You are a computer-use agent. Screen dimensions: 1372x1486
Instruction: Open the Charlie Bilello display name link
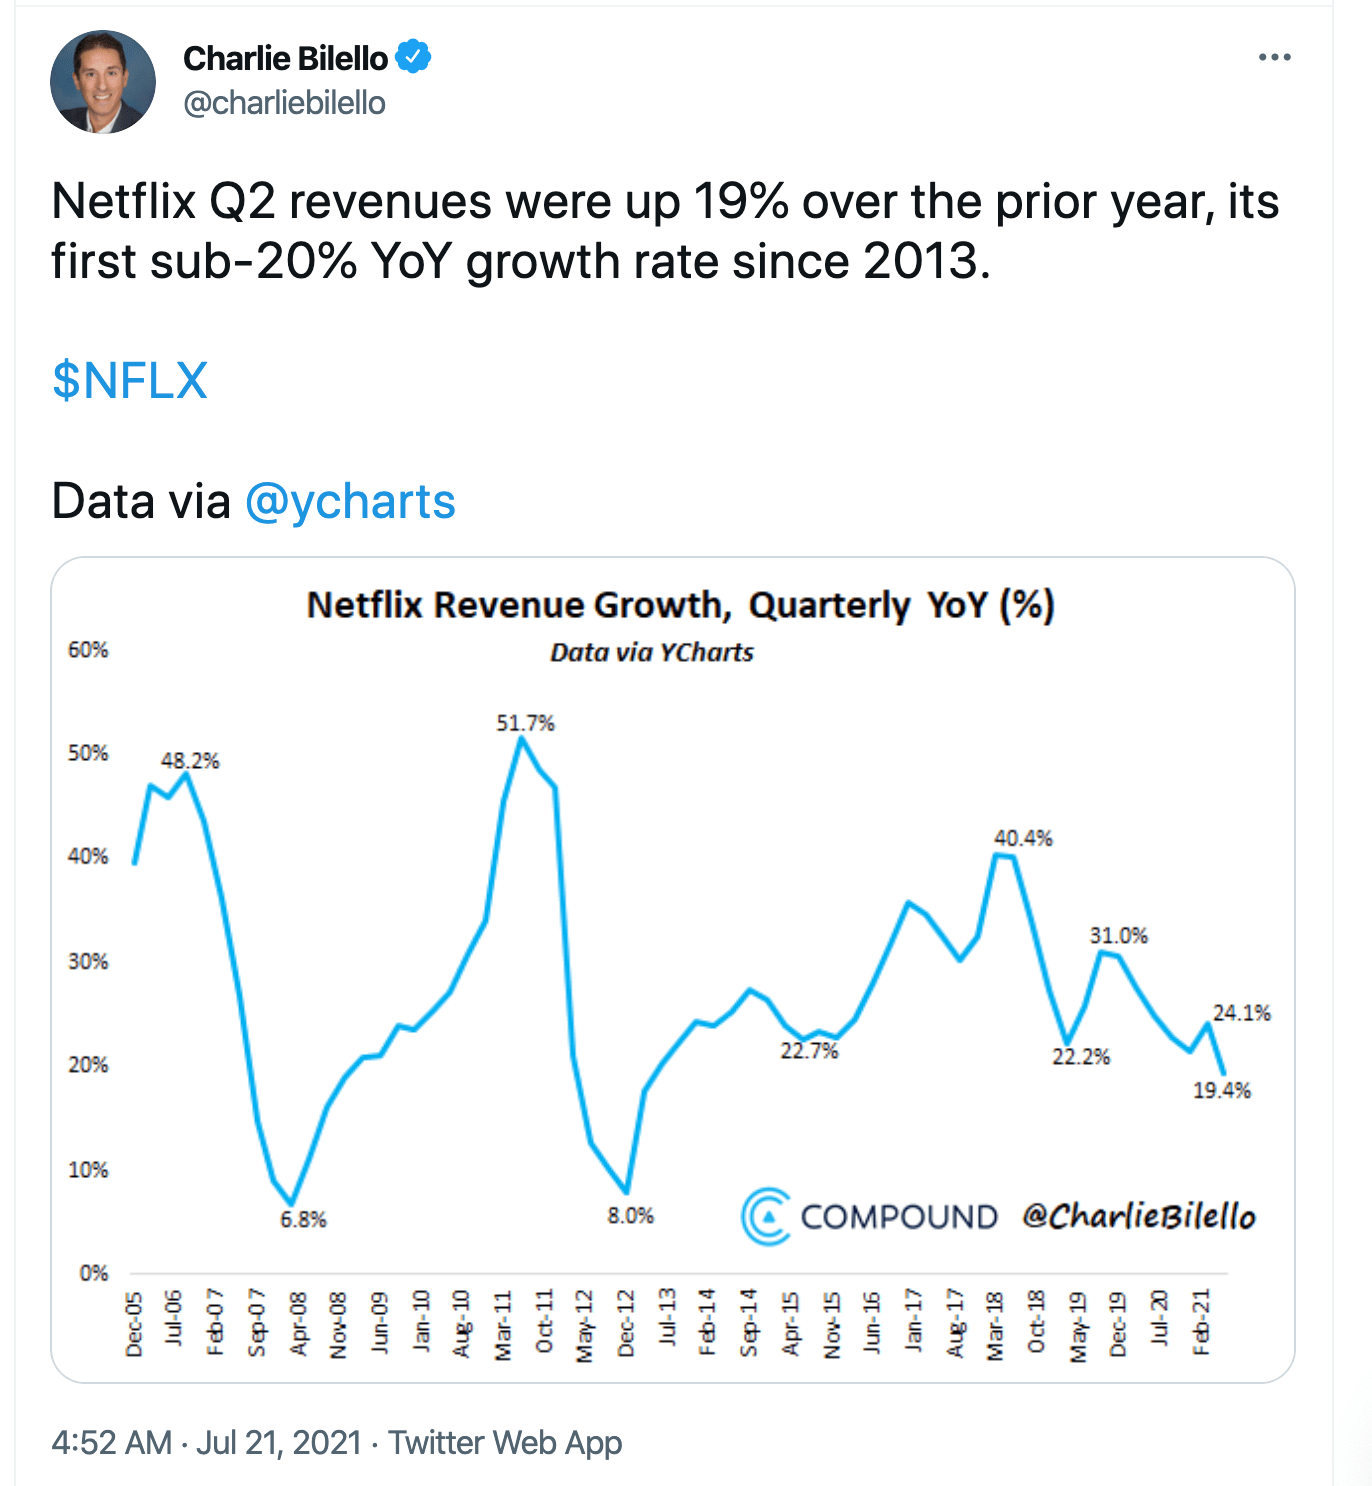[285, 59]
